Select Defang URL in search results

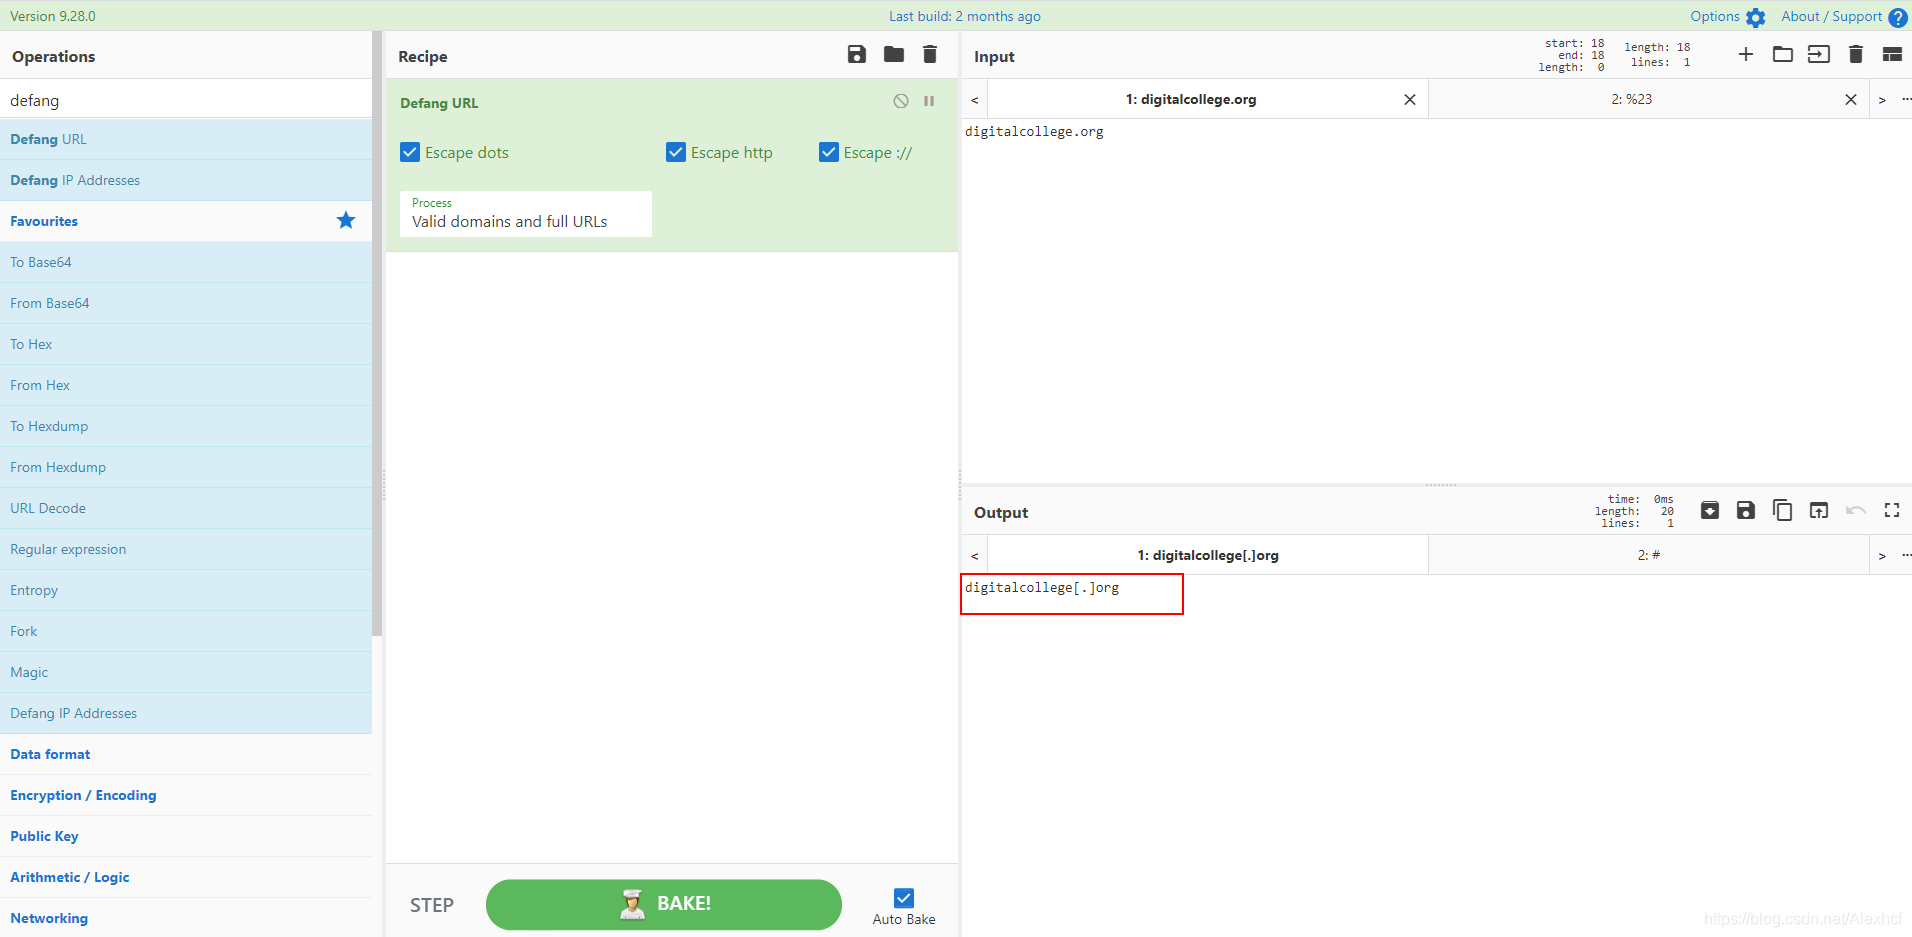pos(186,139)
